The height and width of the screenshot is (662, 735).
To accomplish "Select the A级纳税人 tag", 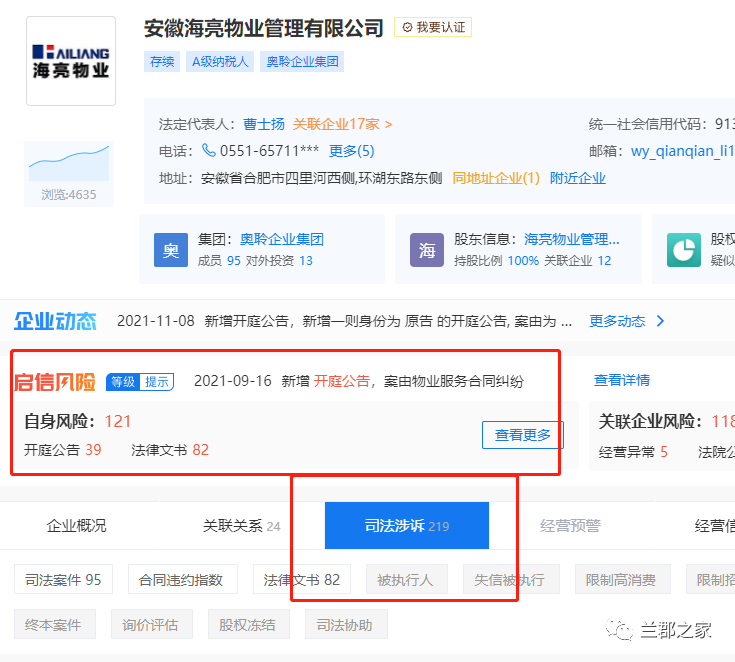I will tap(220, 61).
